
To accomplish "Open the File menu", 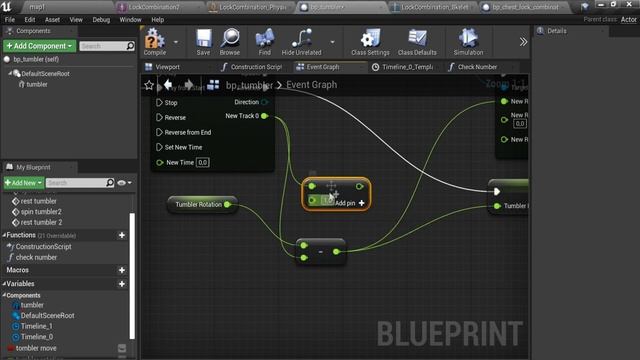I will coord(10,20).
